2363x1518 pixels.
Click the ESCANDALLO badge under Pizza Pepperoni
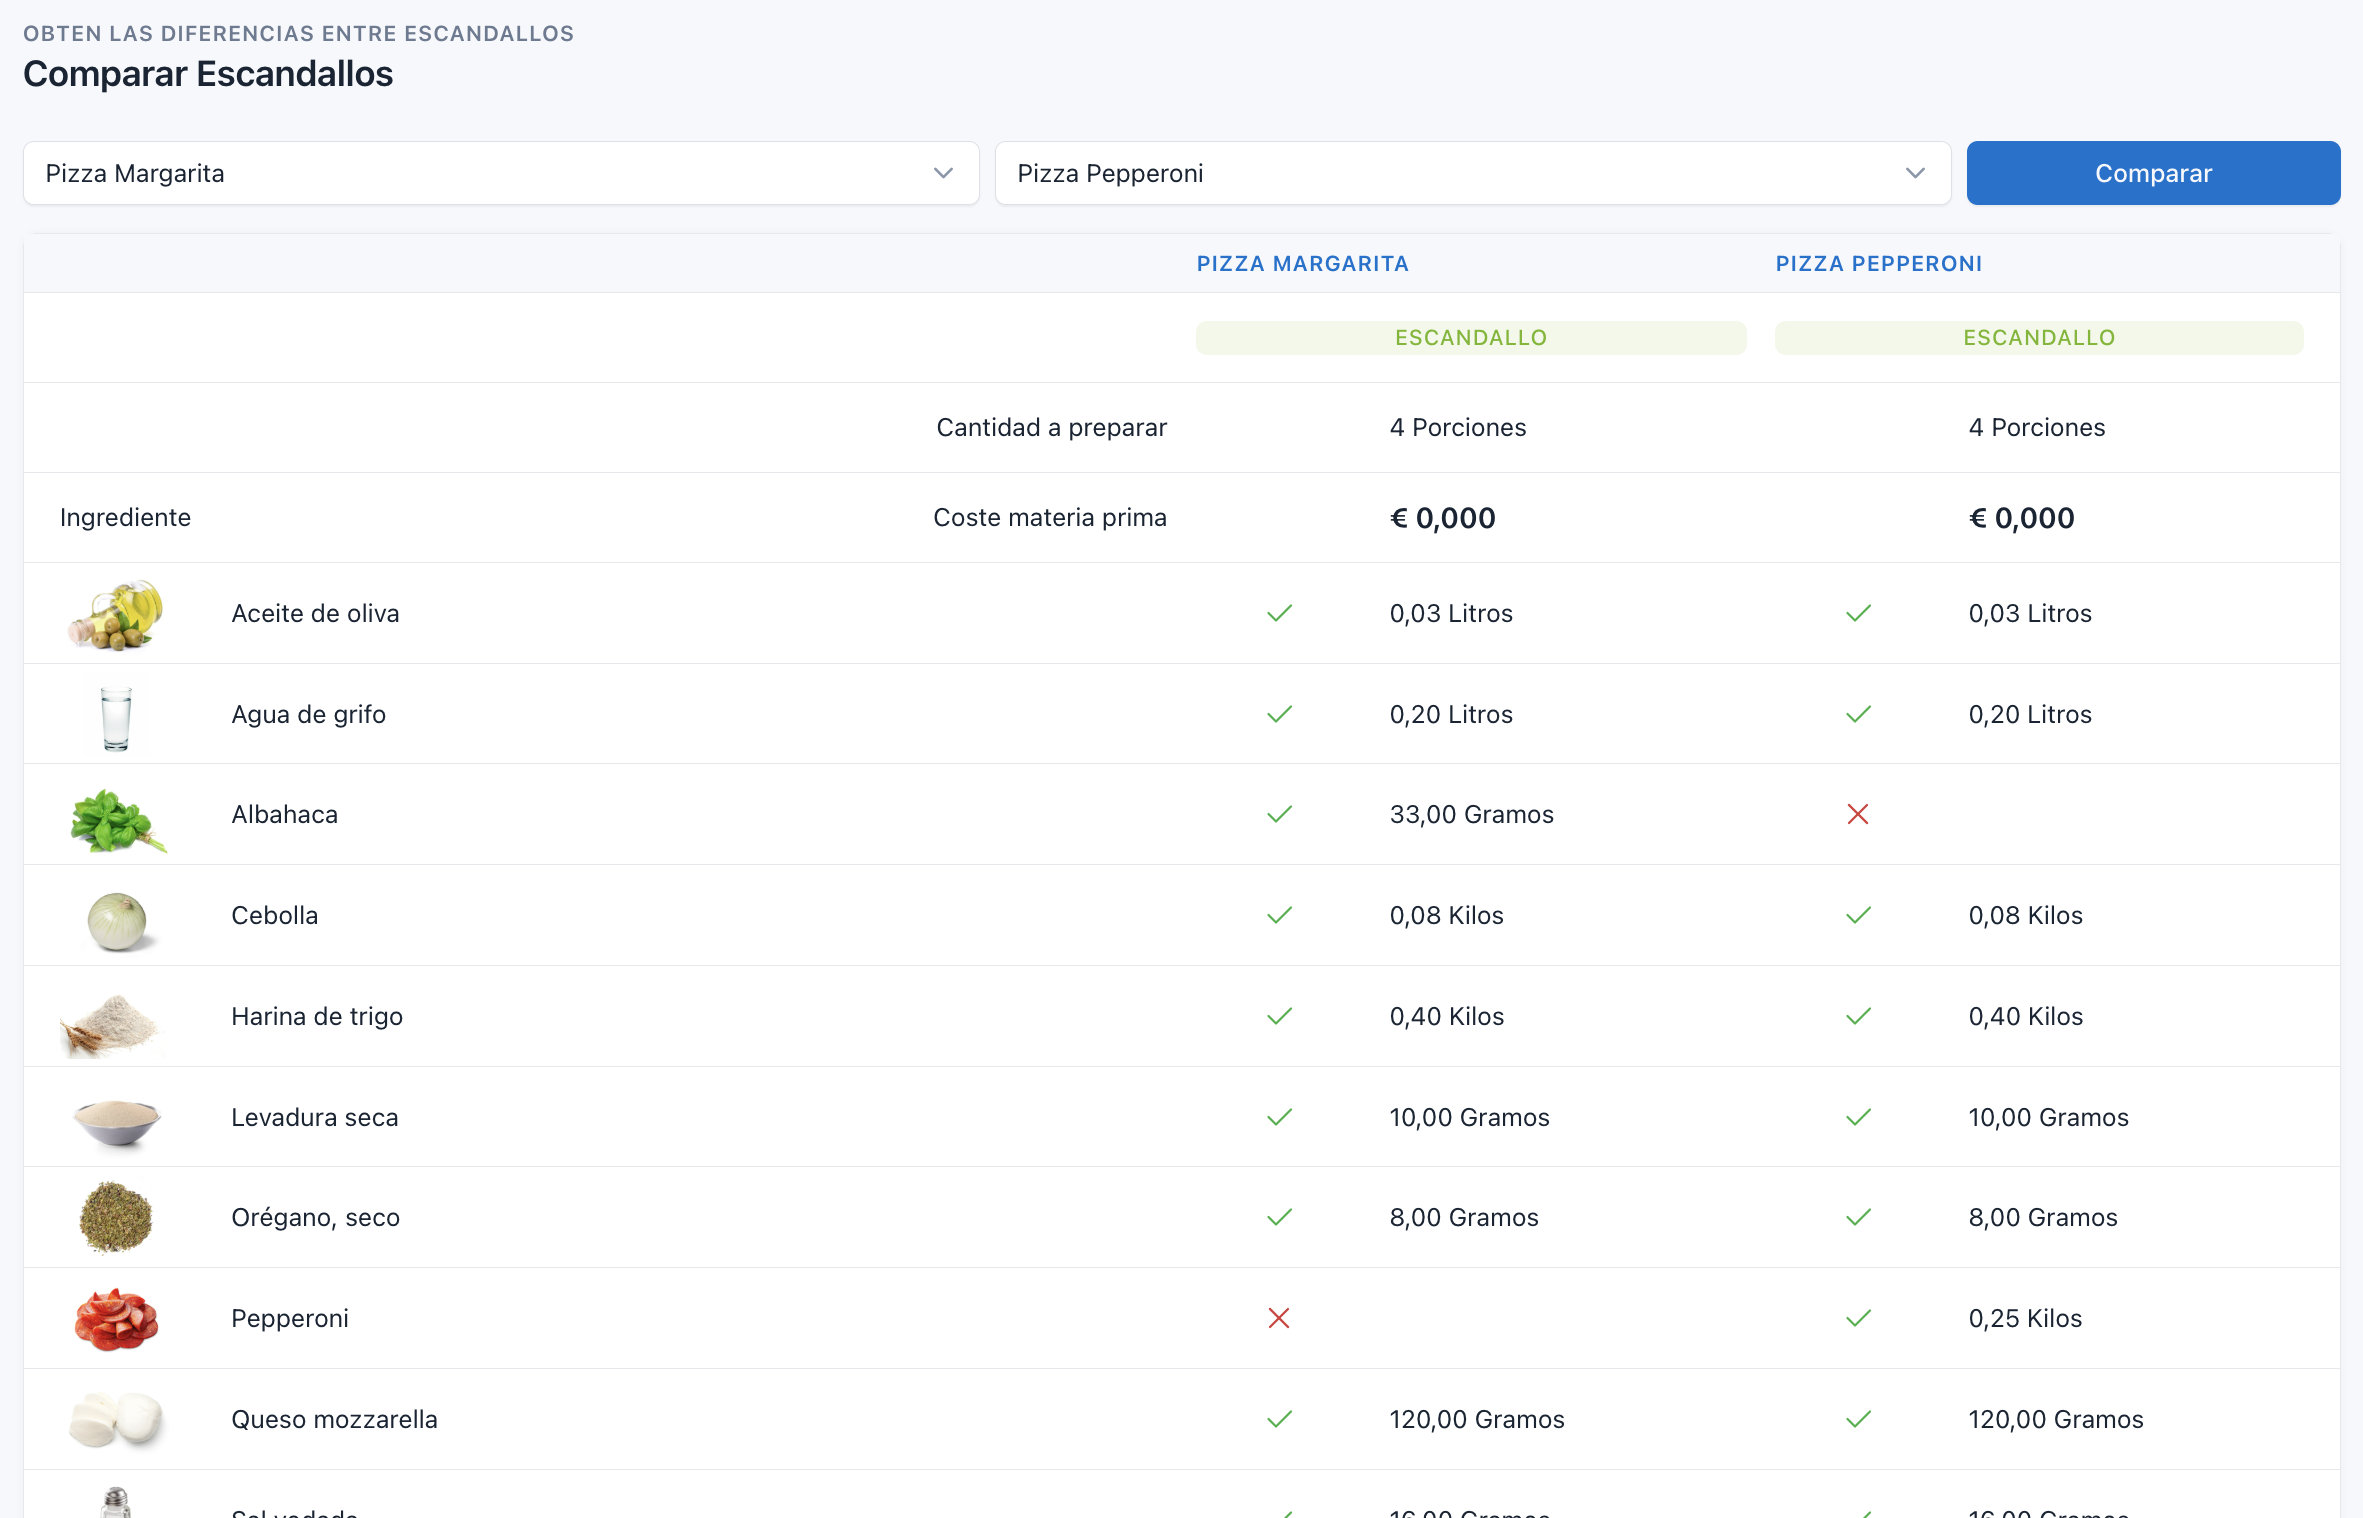click(2039, 338)
